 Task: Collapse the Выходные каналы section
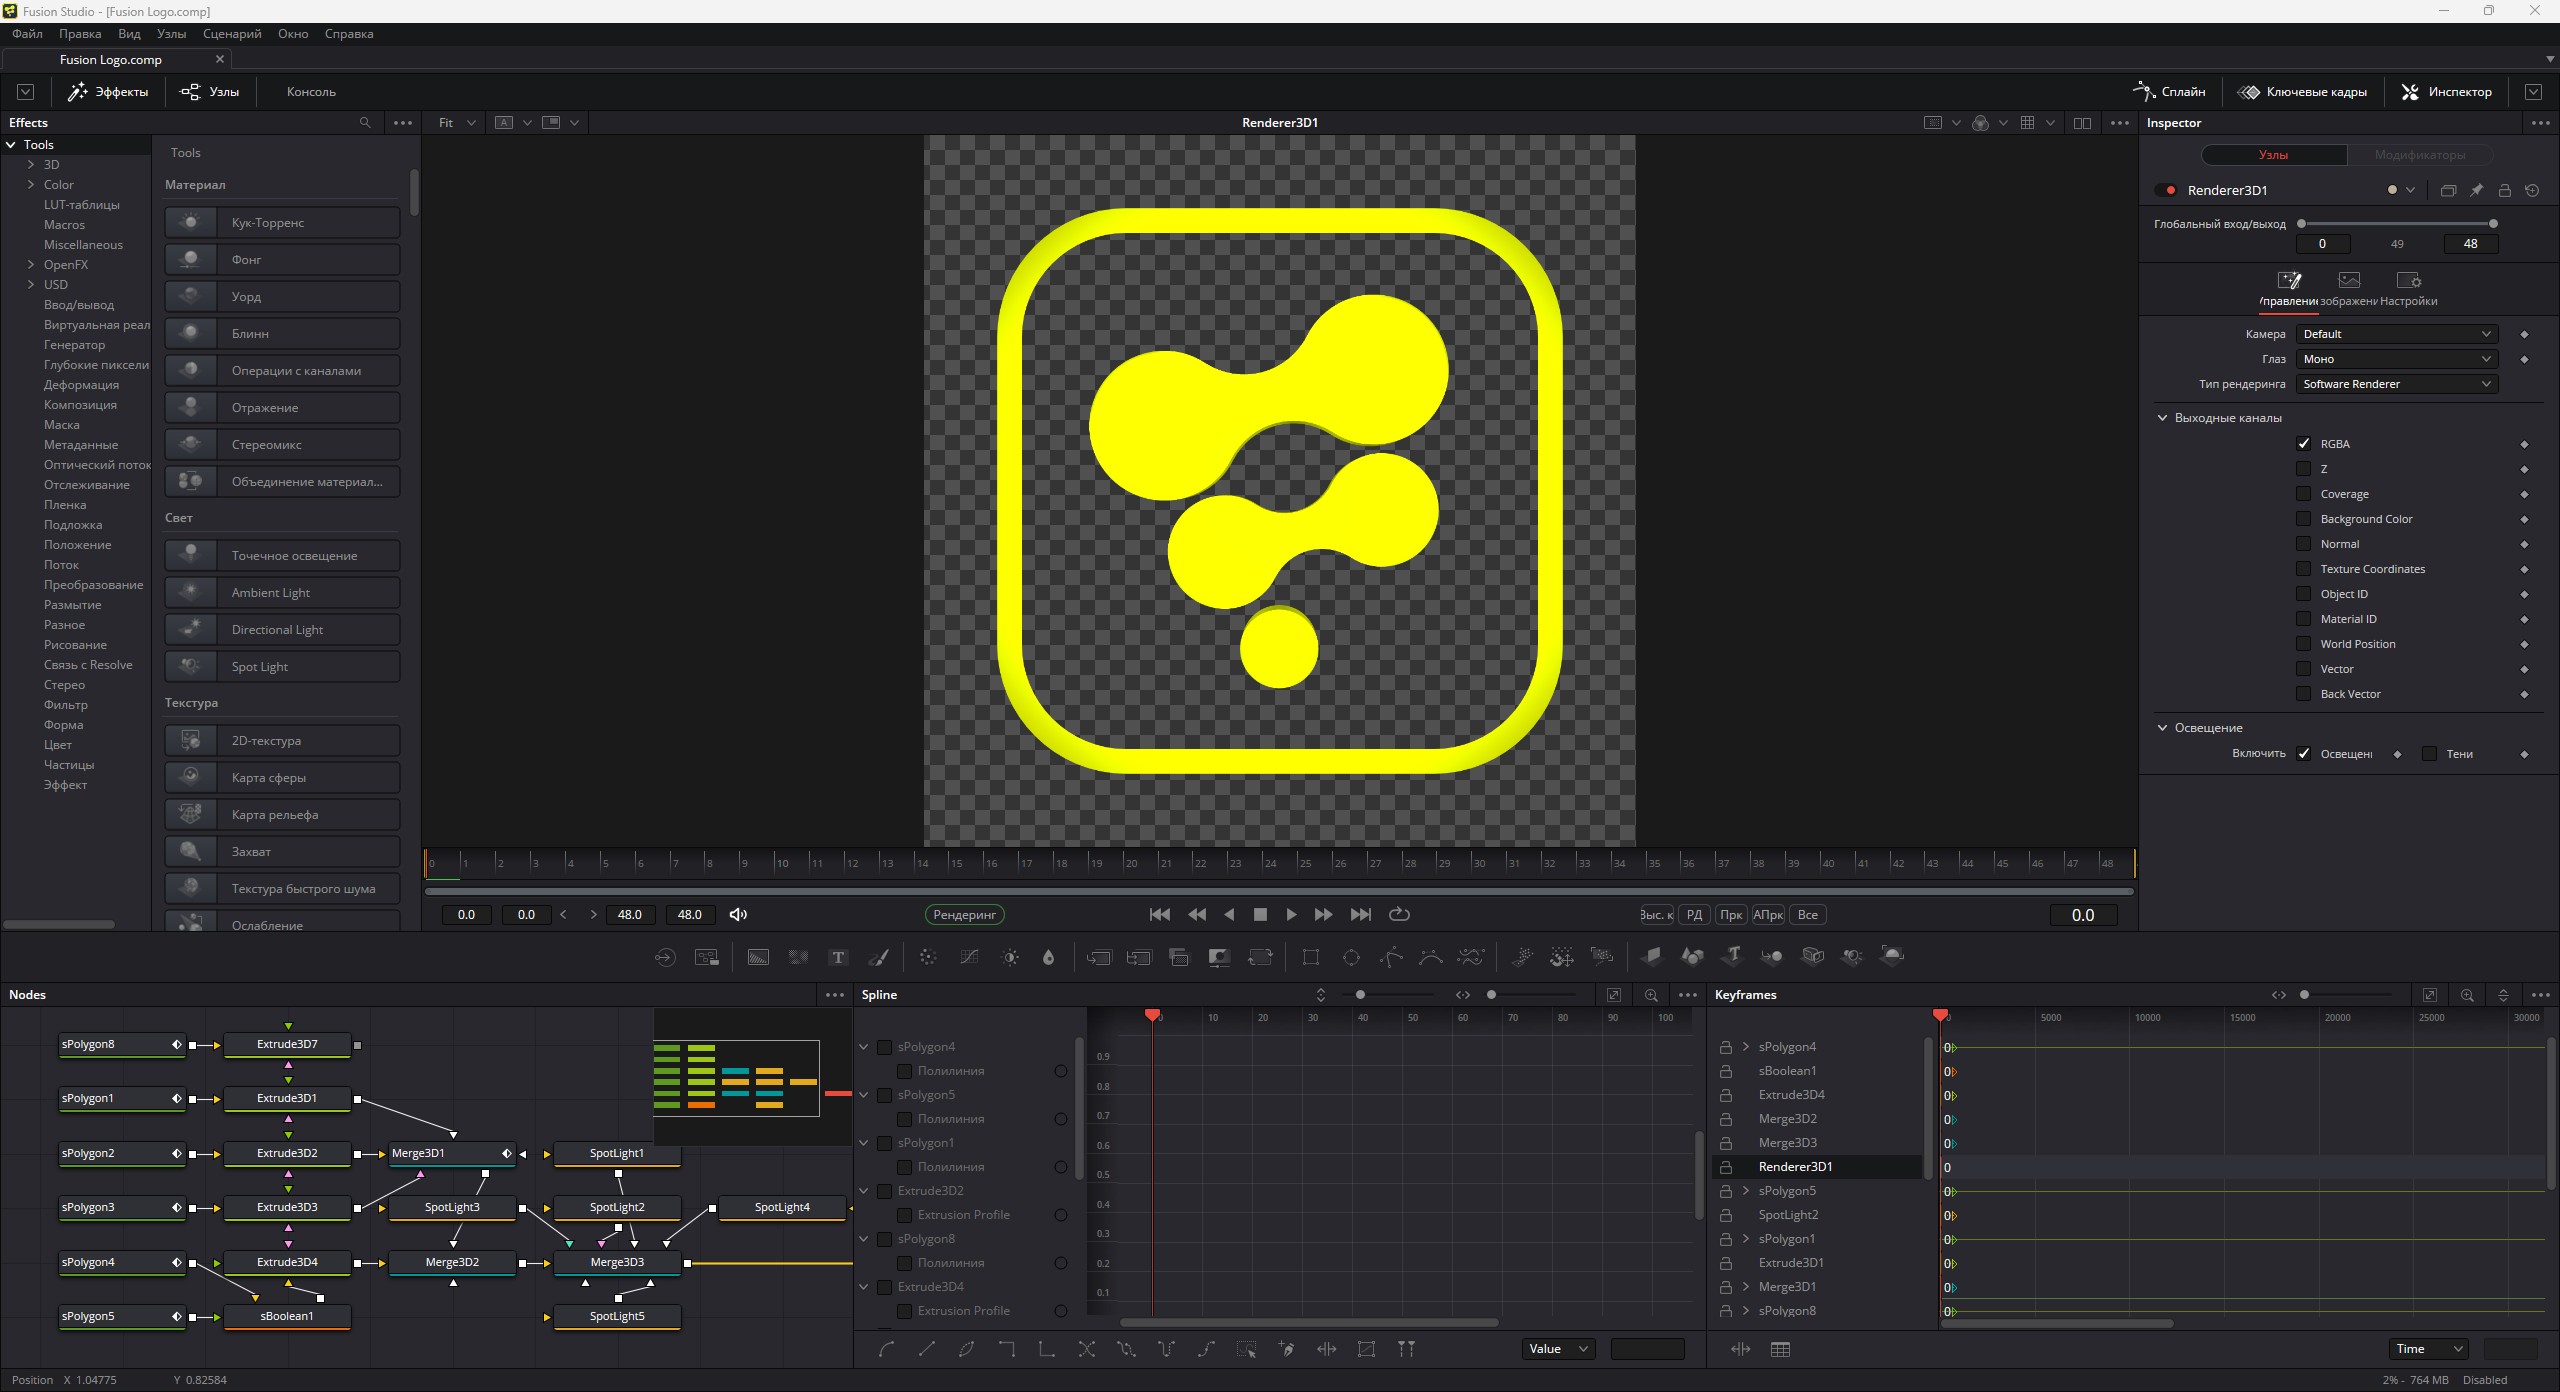click(x=2162, y=418)
